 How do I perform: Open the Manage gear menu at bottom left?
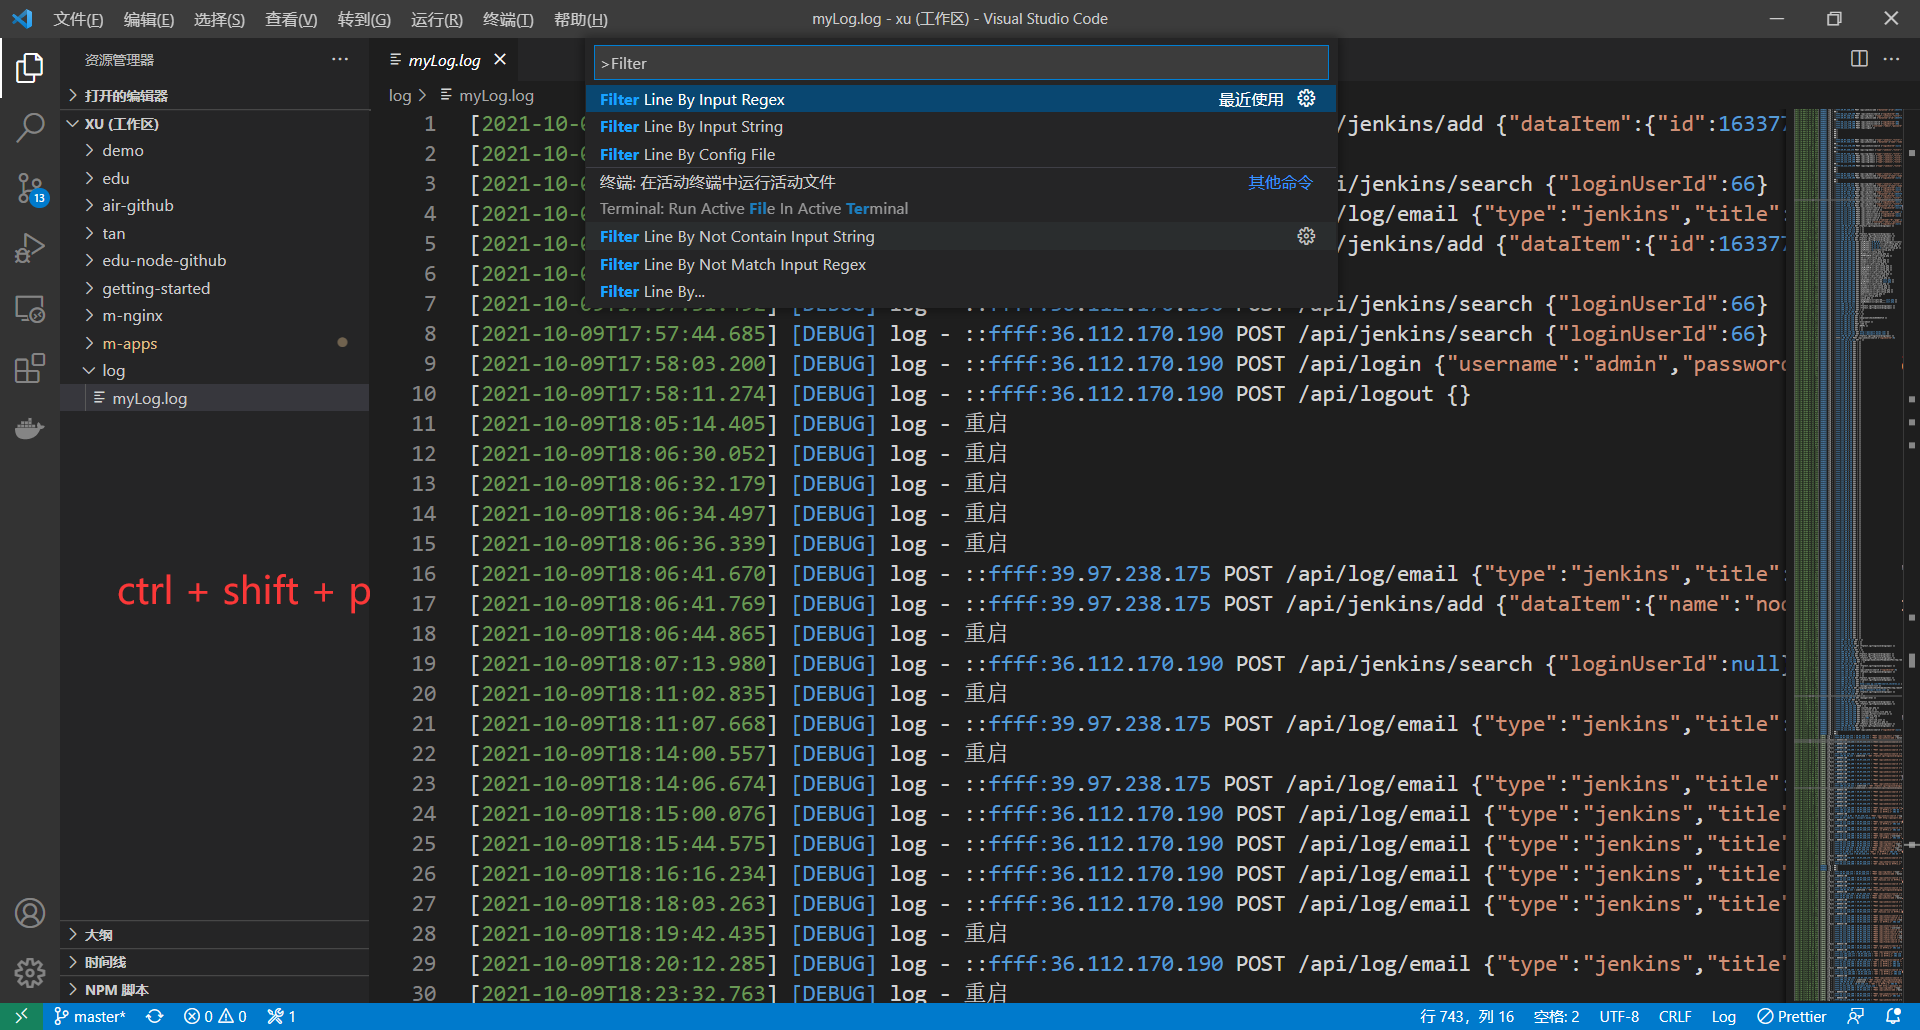(x=30, y=972)
